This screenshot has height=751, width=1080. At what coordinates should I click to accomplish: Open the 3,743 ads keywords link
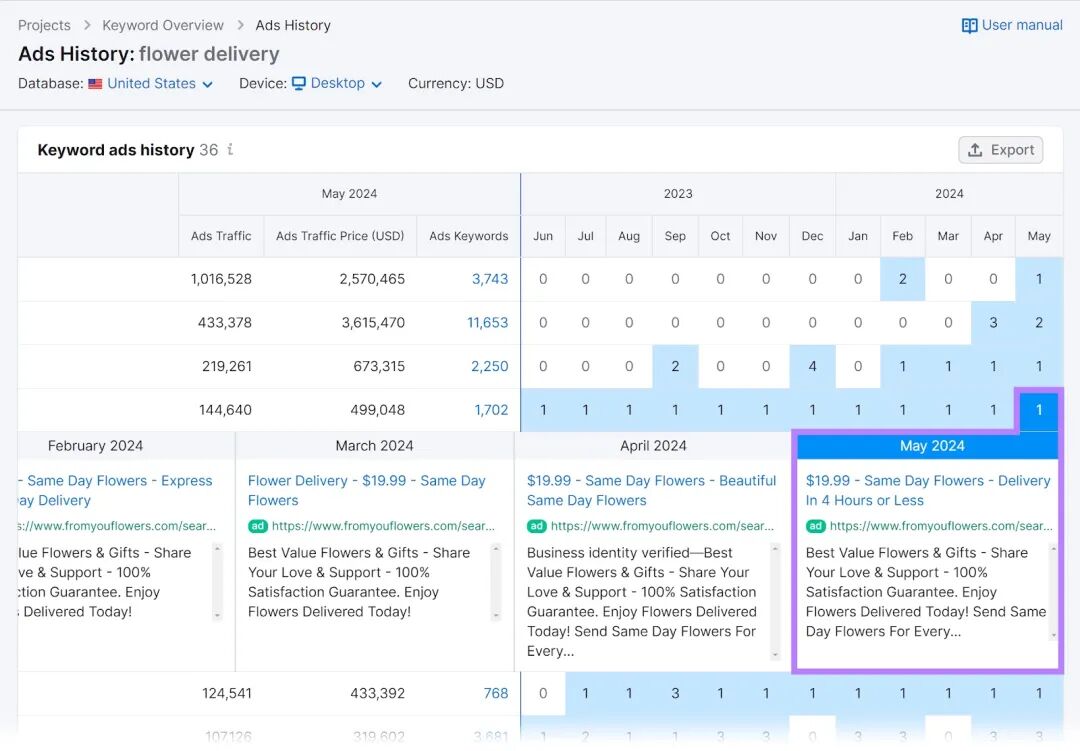[490, 279]
